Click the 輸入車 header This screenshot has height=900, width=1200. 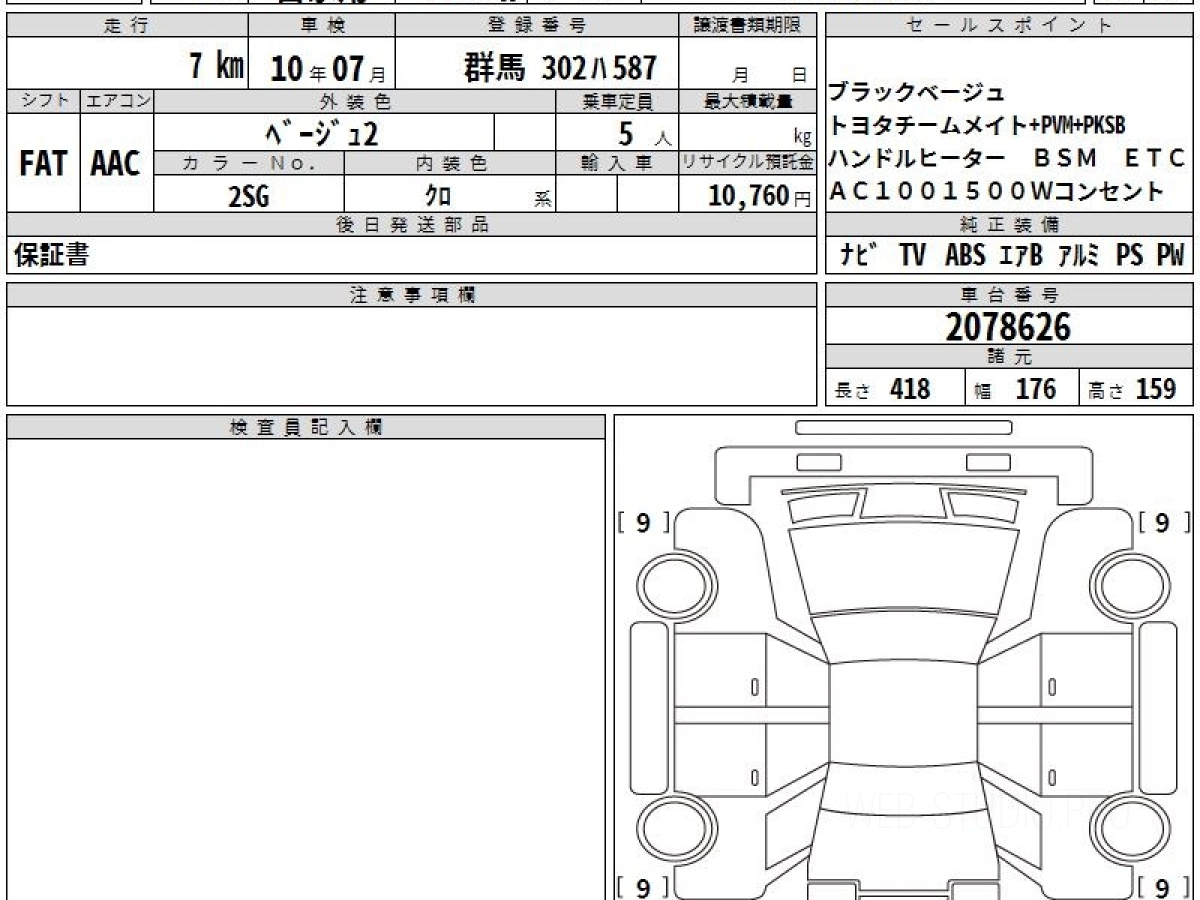coord(617,163)
